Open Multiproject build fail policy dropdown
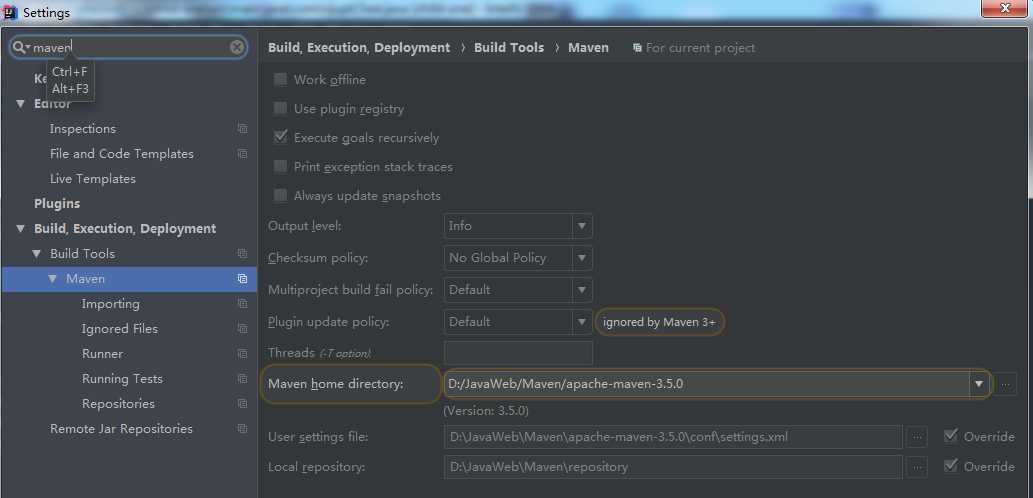The image size is (1033, 498). (x=518, y=290)
